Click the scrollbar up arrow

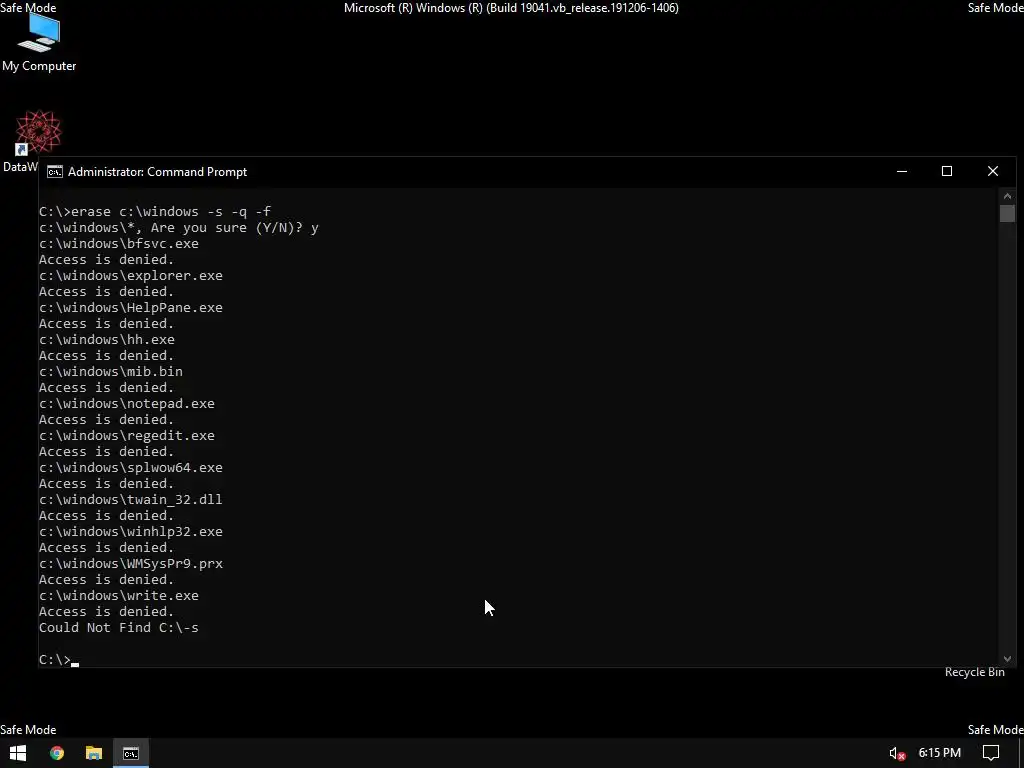pos(1007,196)
